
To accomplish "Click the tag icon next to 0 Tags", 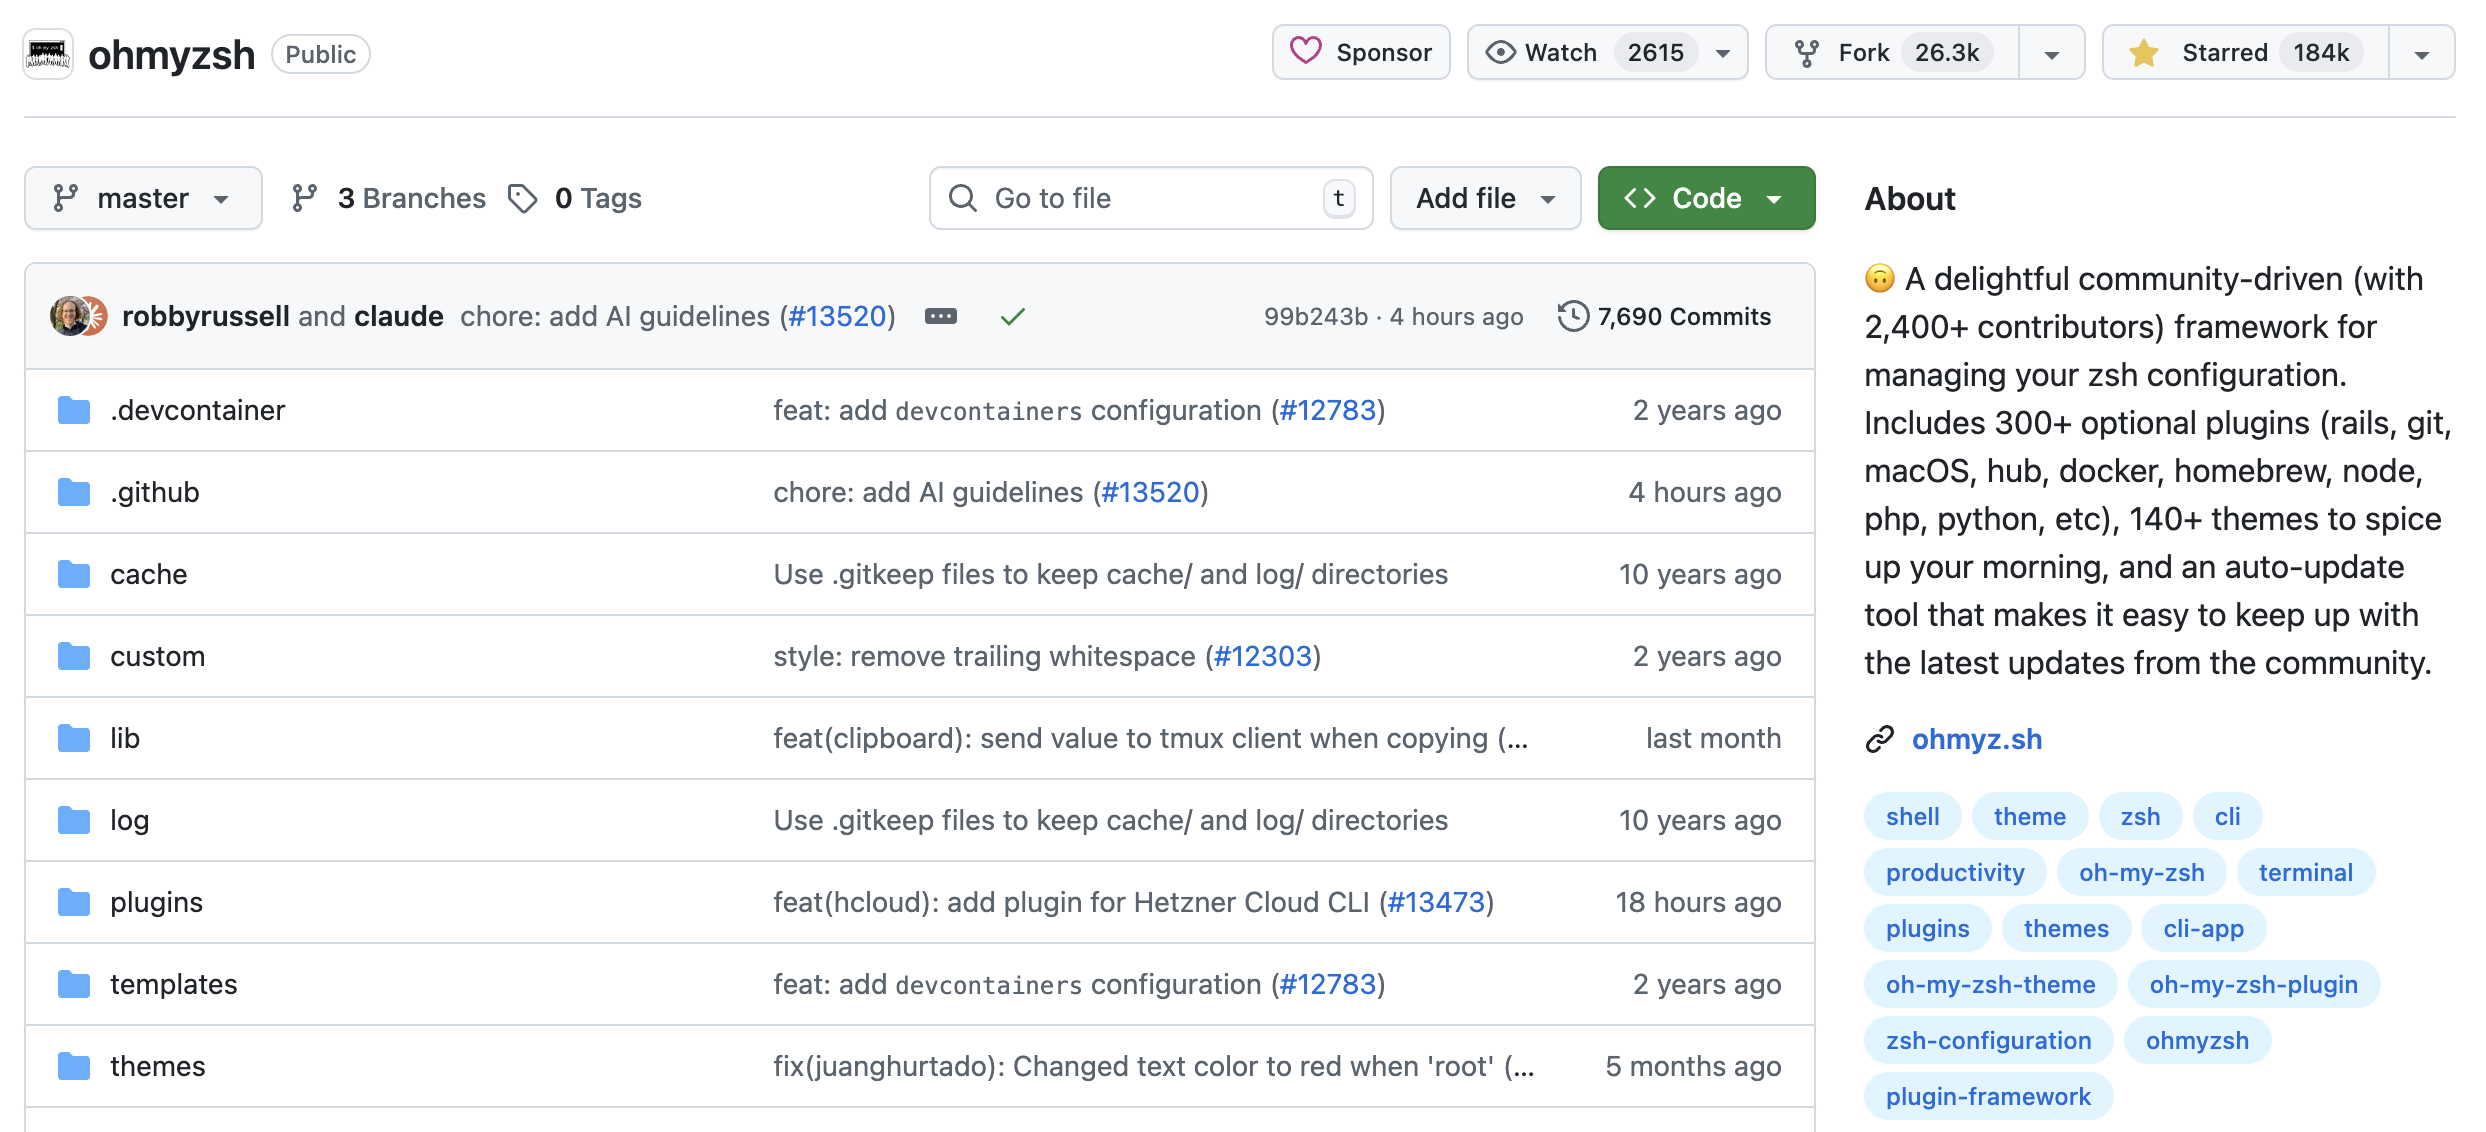I will click(x=523, y=198).
